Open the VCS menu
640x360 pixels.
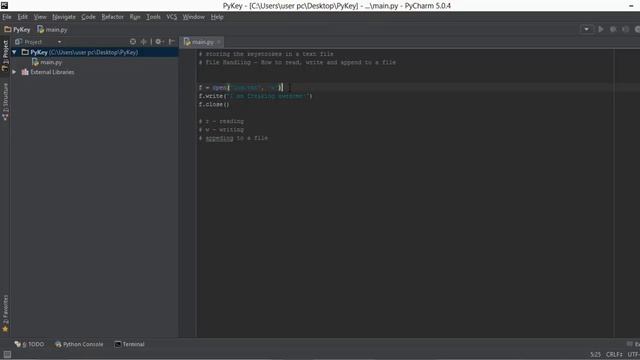(171, 17)
